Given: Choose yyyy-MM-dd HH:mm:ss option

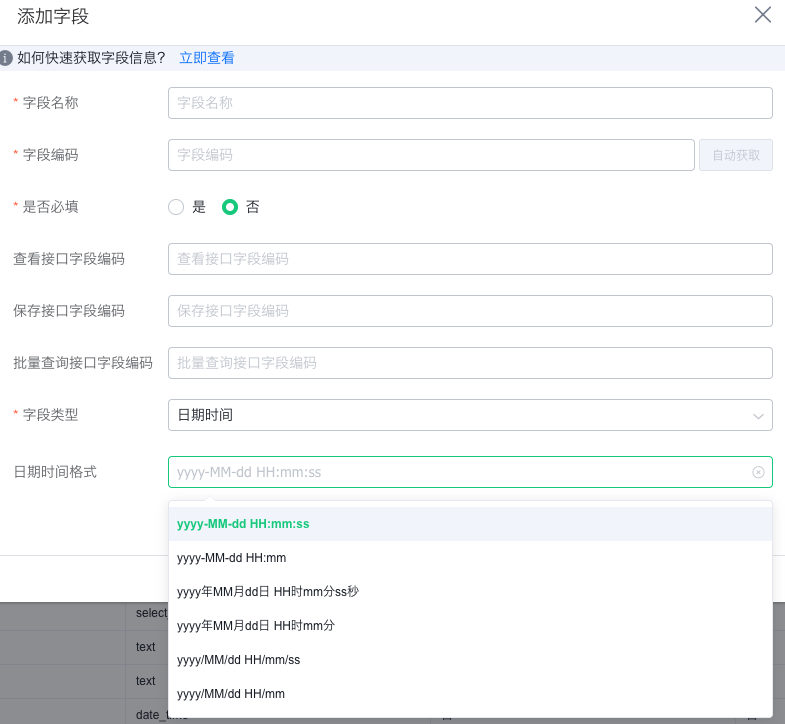Looking at the screenshot, I should (470, 524).
